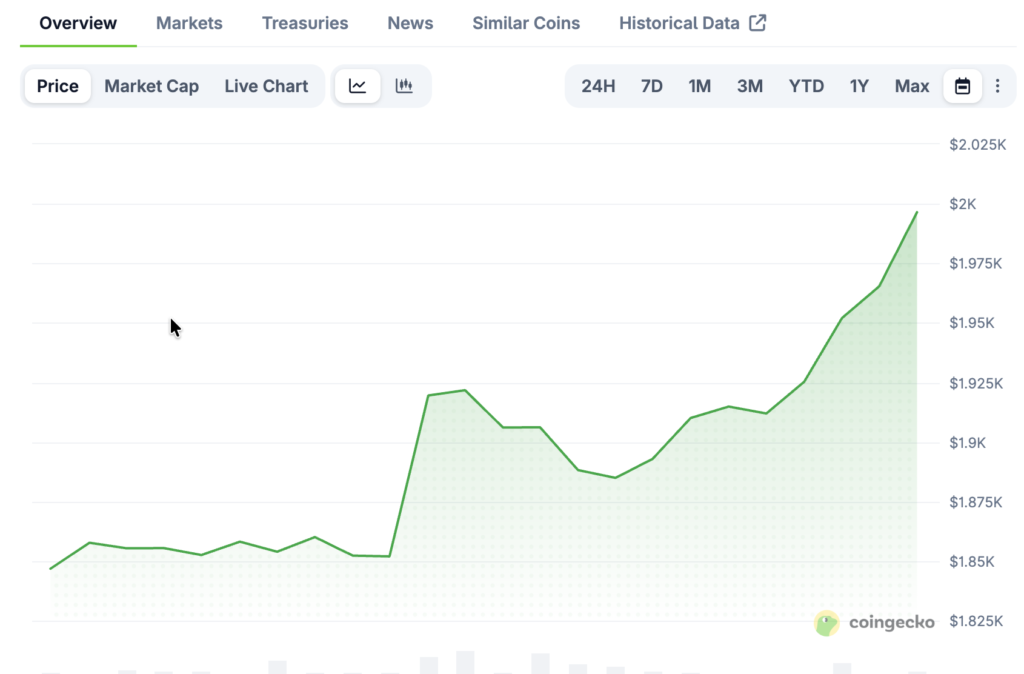Viewport: 1024px width, 674px height.
Task: Open Historical Data external link
Action: 692,23
